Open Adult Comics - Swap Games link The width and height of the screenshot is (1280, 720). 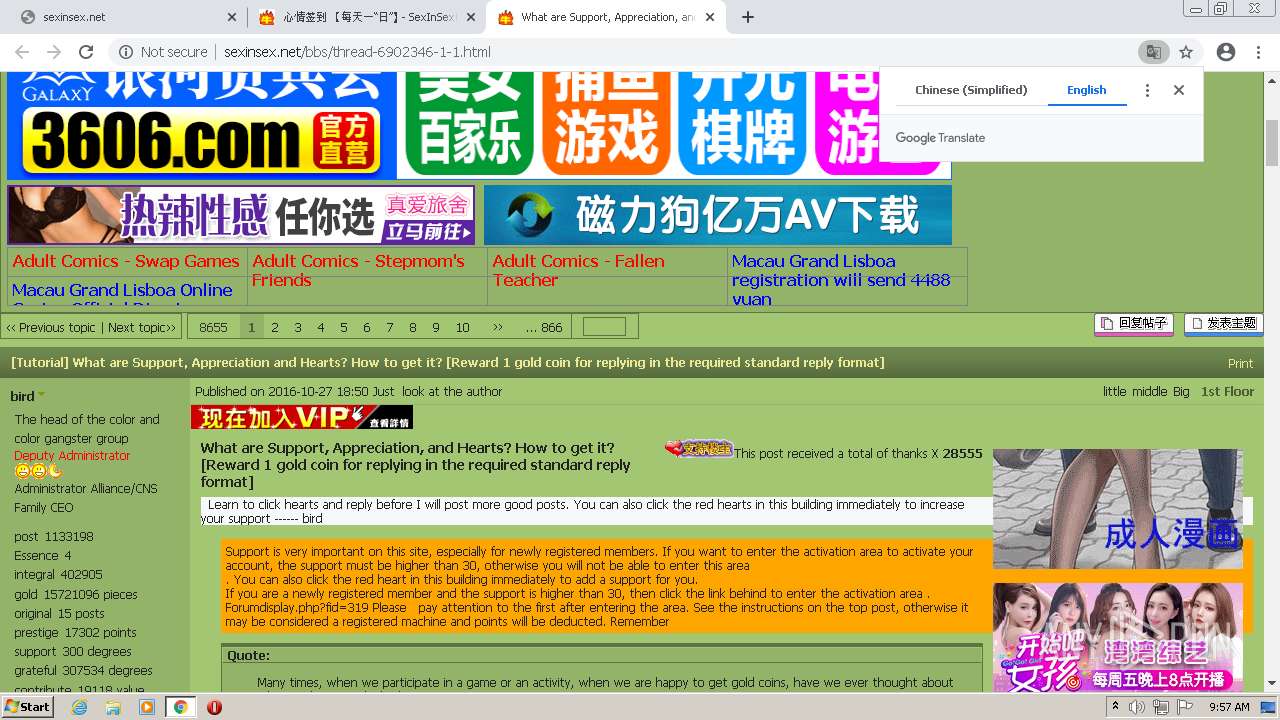(x=126, y=261)
